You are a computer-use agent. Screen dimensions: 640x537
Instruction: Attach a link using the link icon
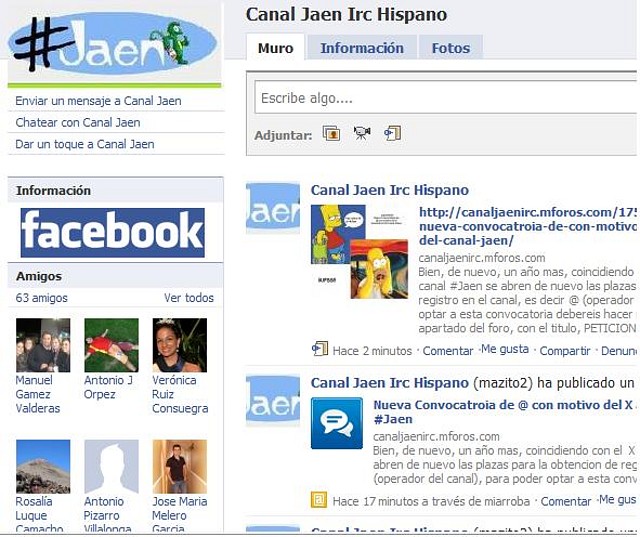click(x=392, y=133)
